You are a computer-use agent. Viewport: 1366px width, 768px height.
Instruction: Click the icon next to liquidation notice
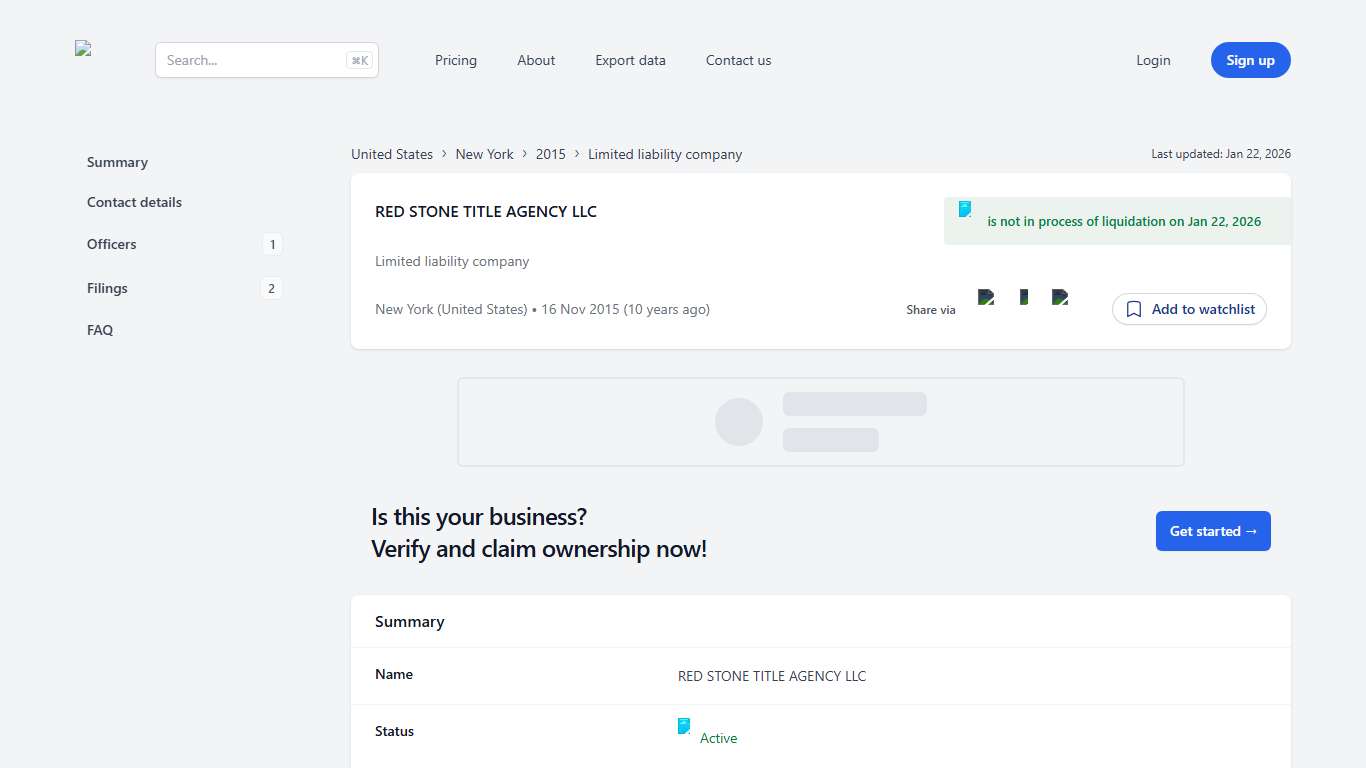(x=965, y=209)
